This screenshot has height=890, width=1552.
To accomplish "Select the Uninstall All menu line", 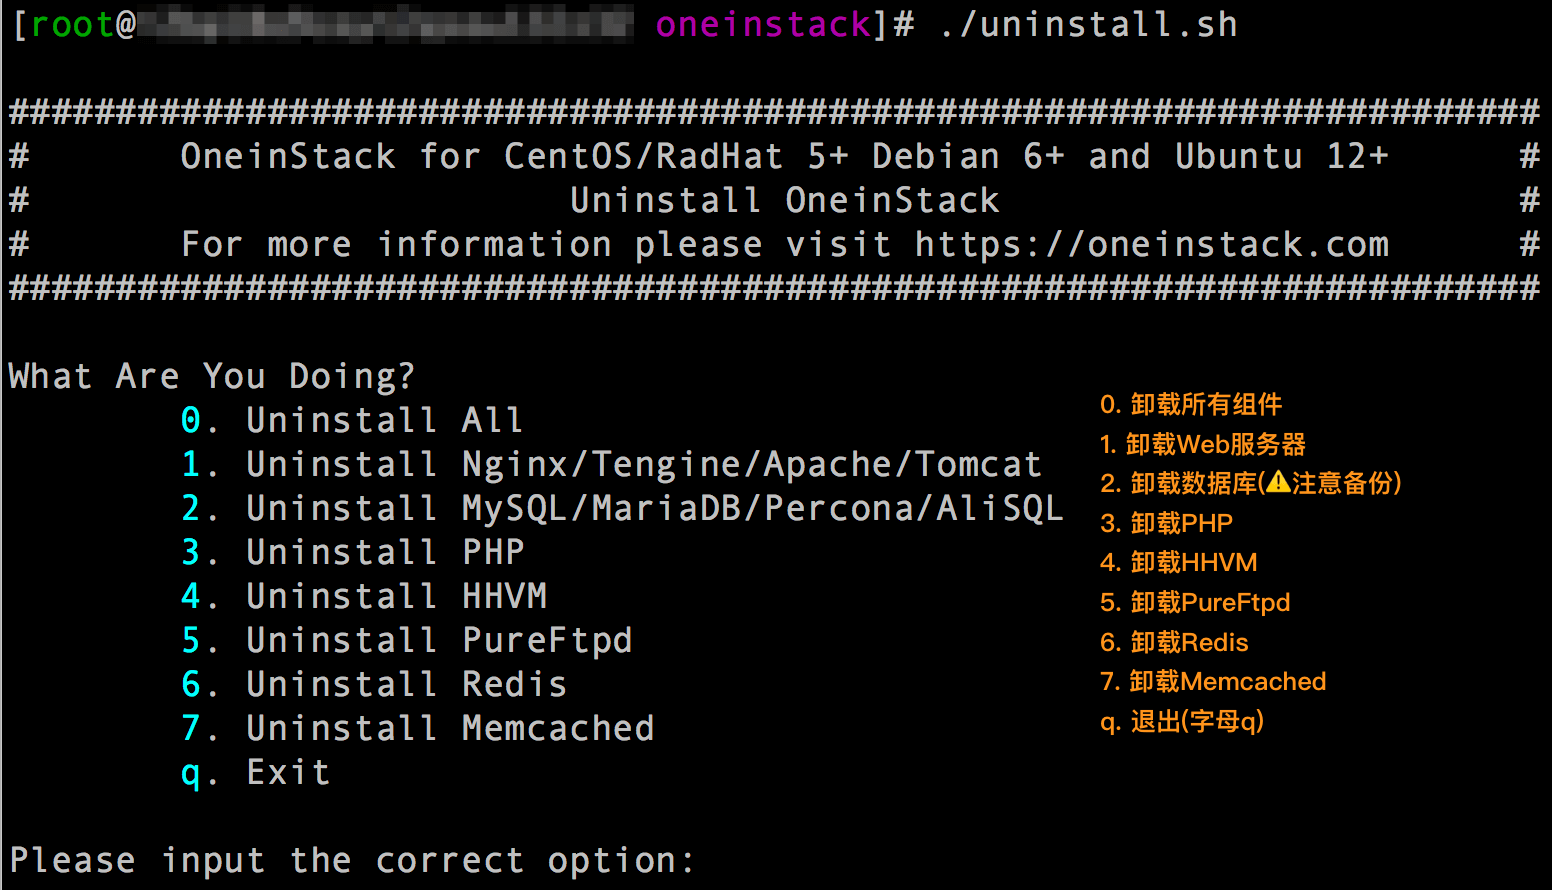I will point(352,421).
